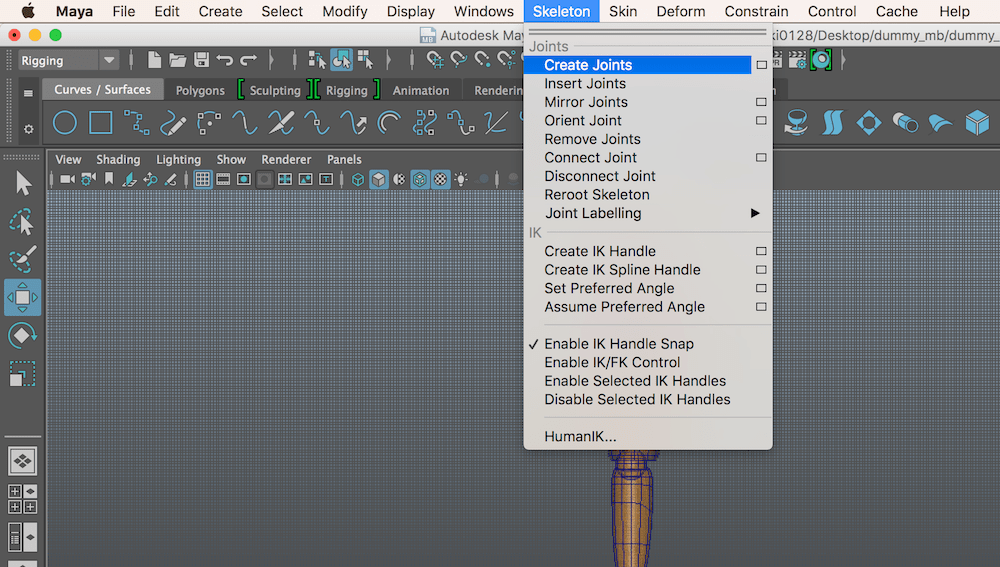Select the NURBS square shelf icon
The width and height of the screenshot is (1000, 567).
[101, 122]
